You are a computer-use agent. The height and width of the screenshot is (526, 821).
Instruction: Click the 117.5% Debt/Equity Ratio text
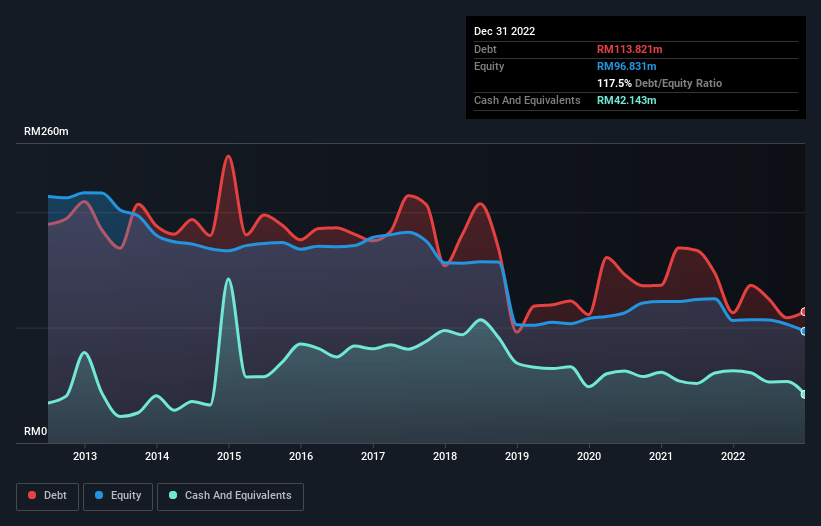click(659, 83)
